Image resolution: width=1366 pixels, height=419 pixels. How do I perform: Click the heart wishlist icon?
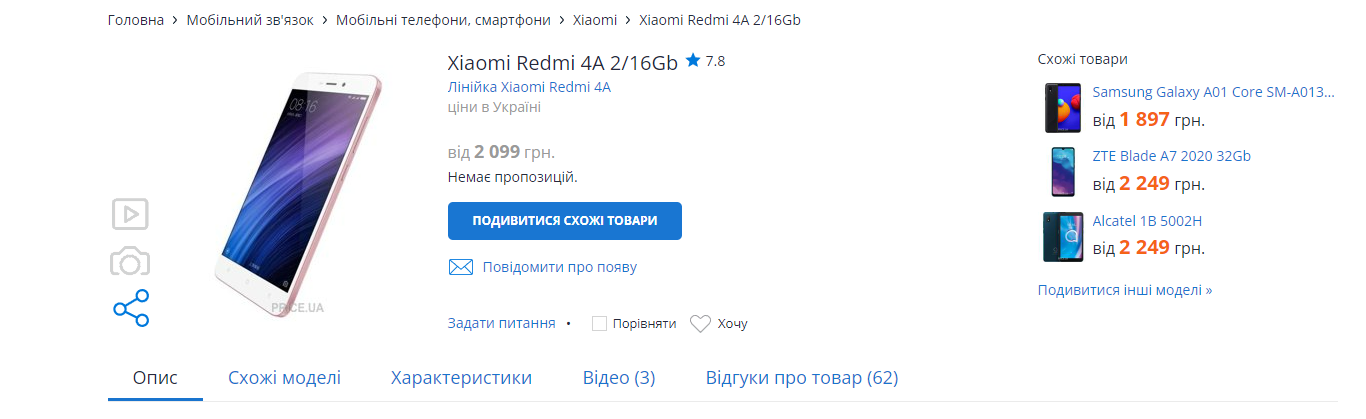(700, 323)
